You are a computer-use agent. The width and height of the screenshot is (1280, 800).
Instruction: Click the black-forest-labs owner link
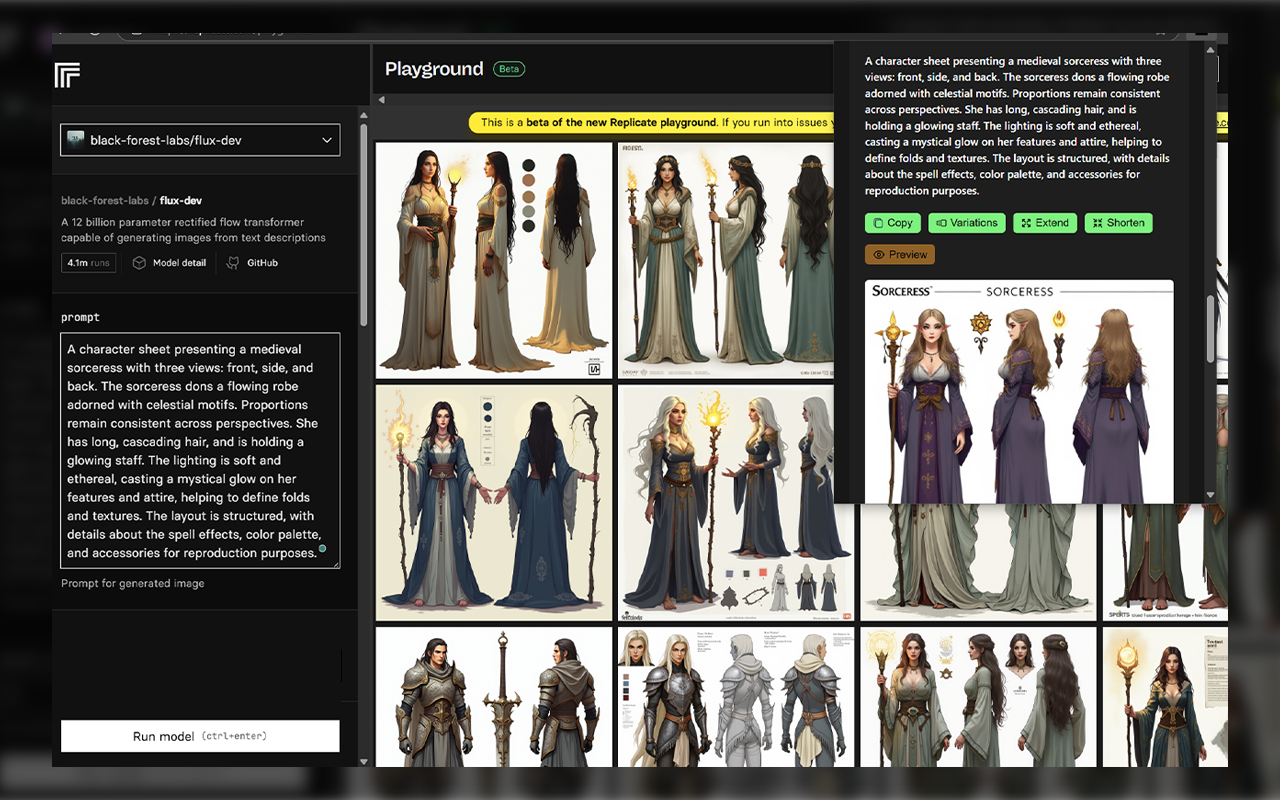coord(105,201)
